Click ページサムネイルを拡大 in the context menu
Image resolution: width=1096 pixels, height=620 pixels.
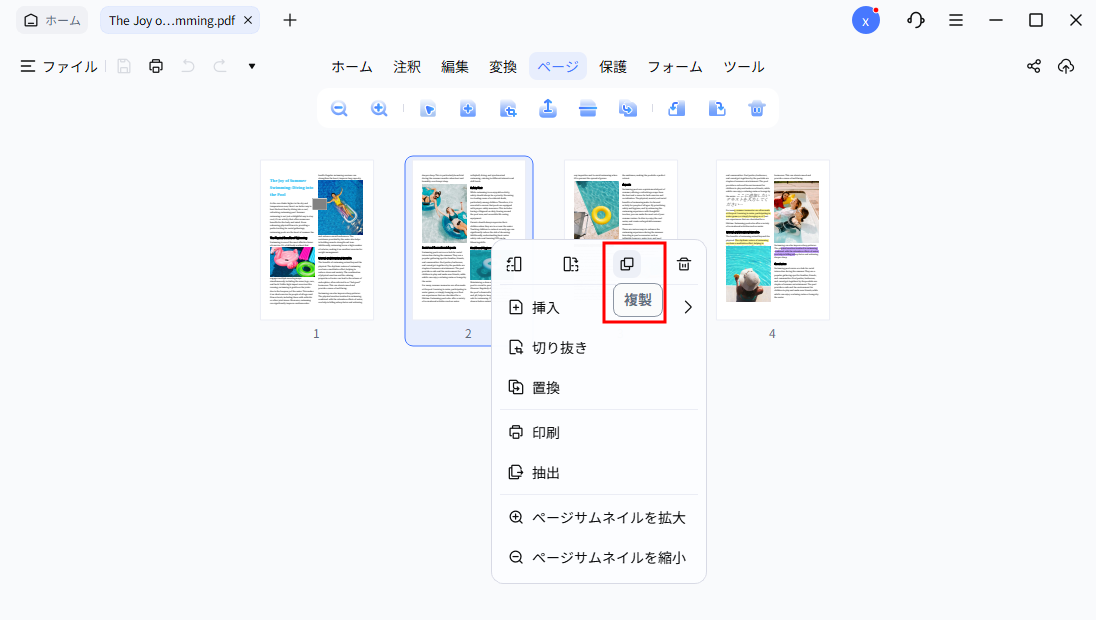599,517
